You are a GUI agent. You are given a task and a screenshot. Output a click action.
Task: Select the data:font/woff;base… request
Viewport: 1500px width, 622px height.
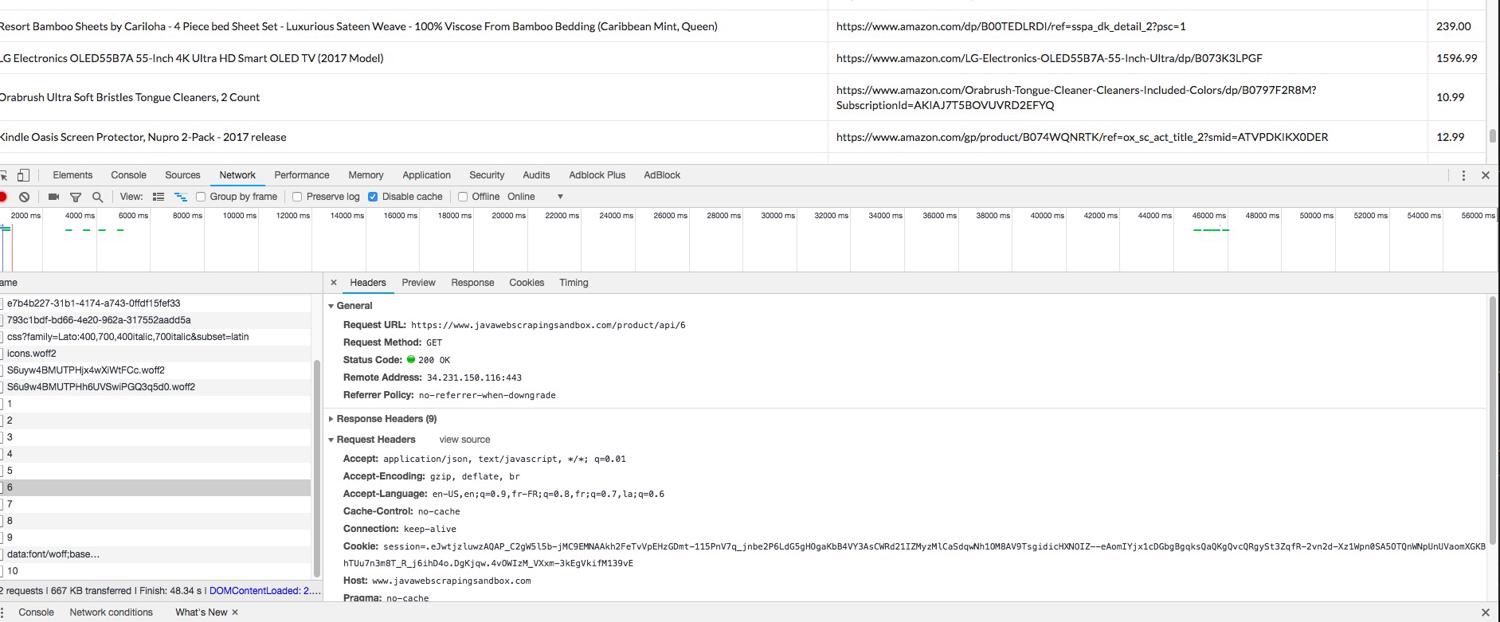[155, 554]
